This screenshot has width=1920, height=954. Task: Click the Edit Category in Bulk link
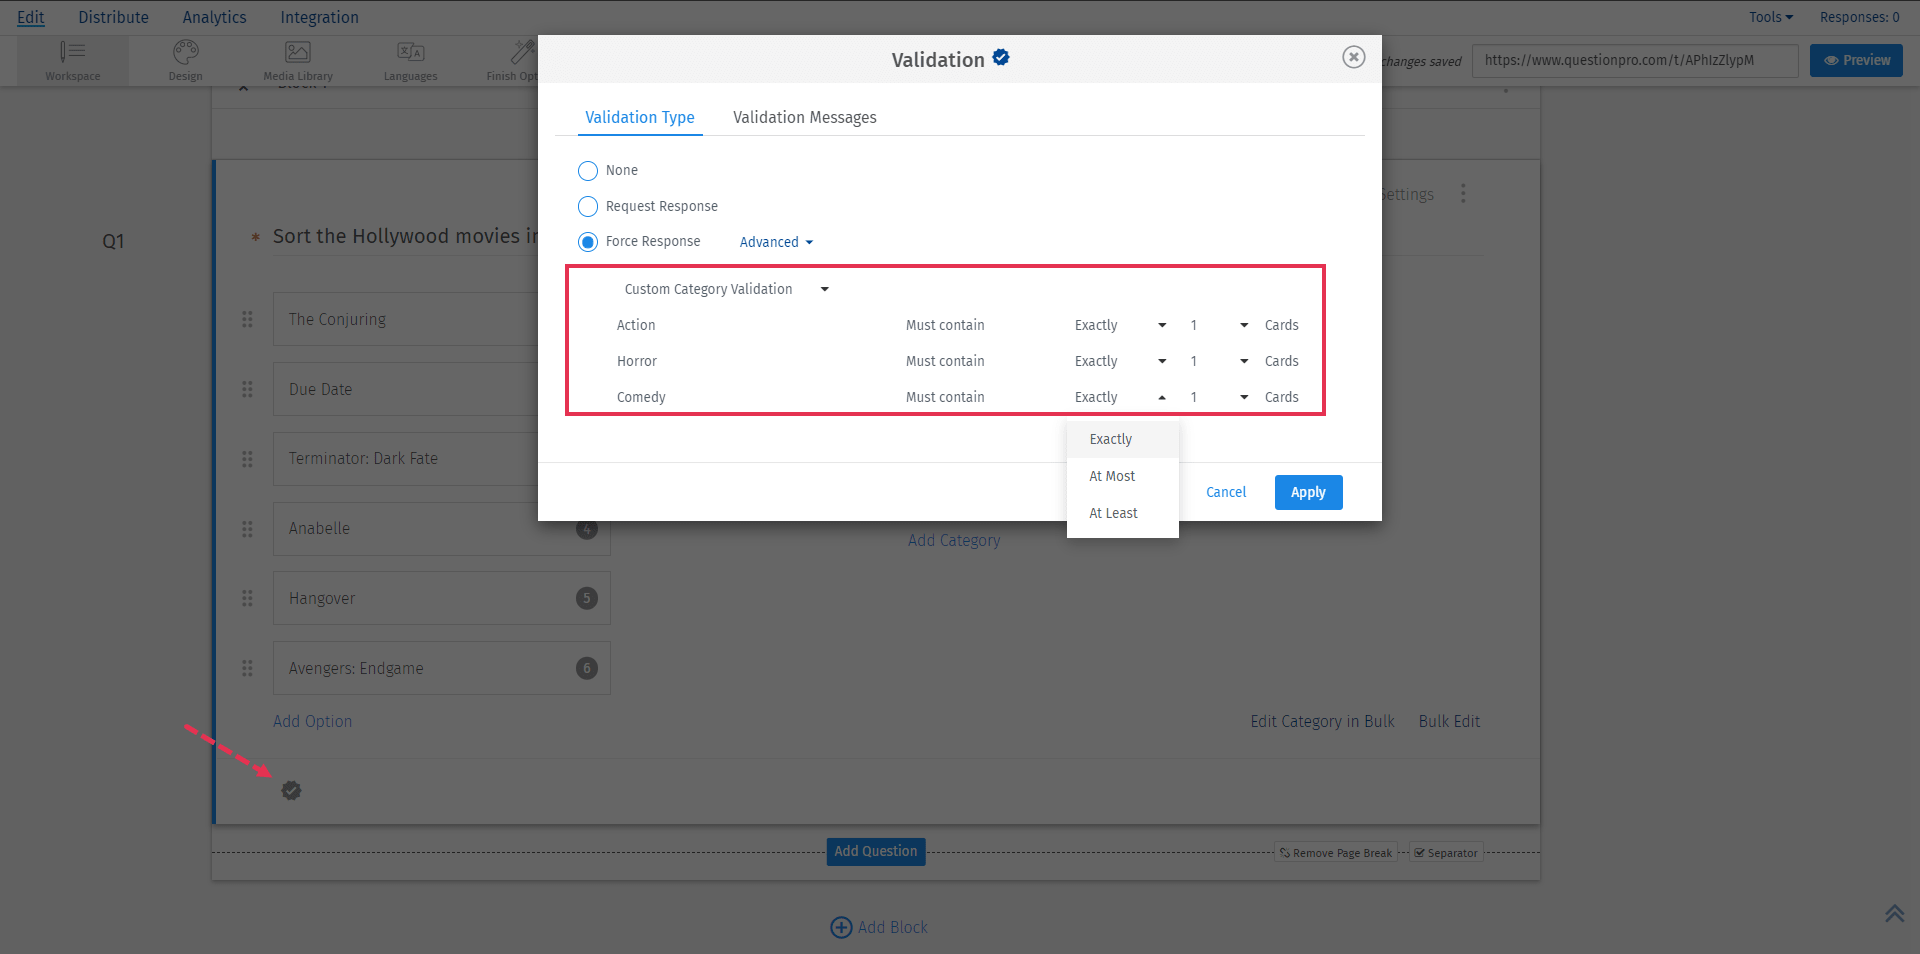tap(1321, 721)
